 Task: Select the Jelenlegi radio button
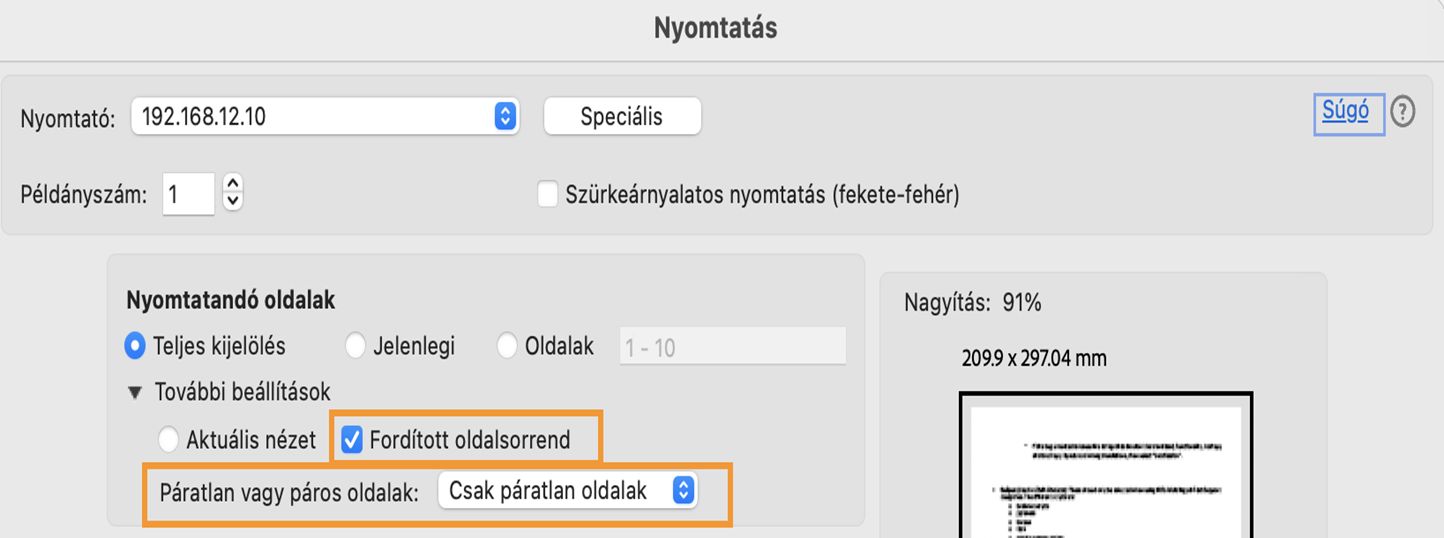point(355,346)
